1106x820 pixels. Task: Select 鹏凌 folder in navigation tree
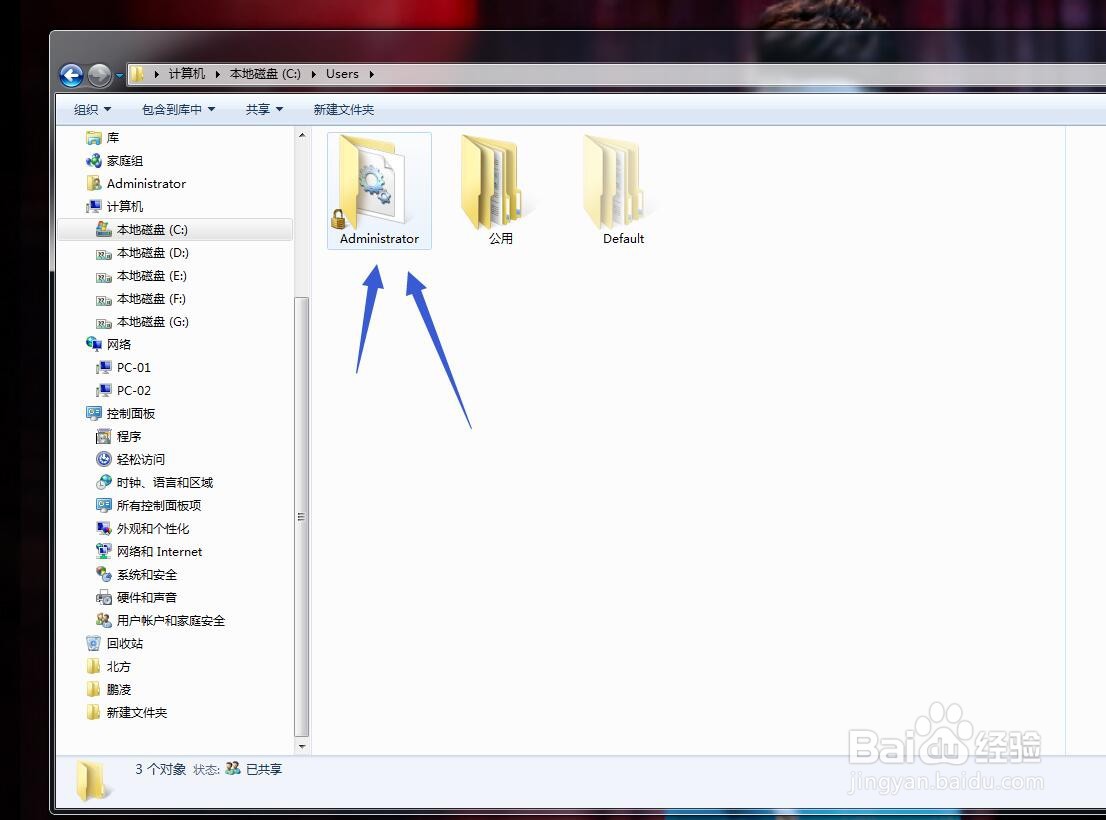click(x=109, y=690)
